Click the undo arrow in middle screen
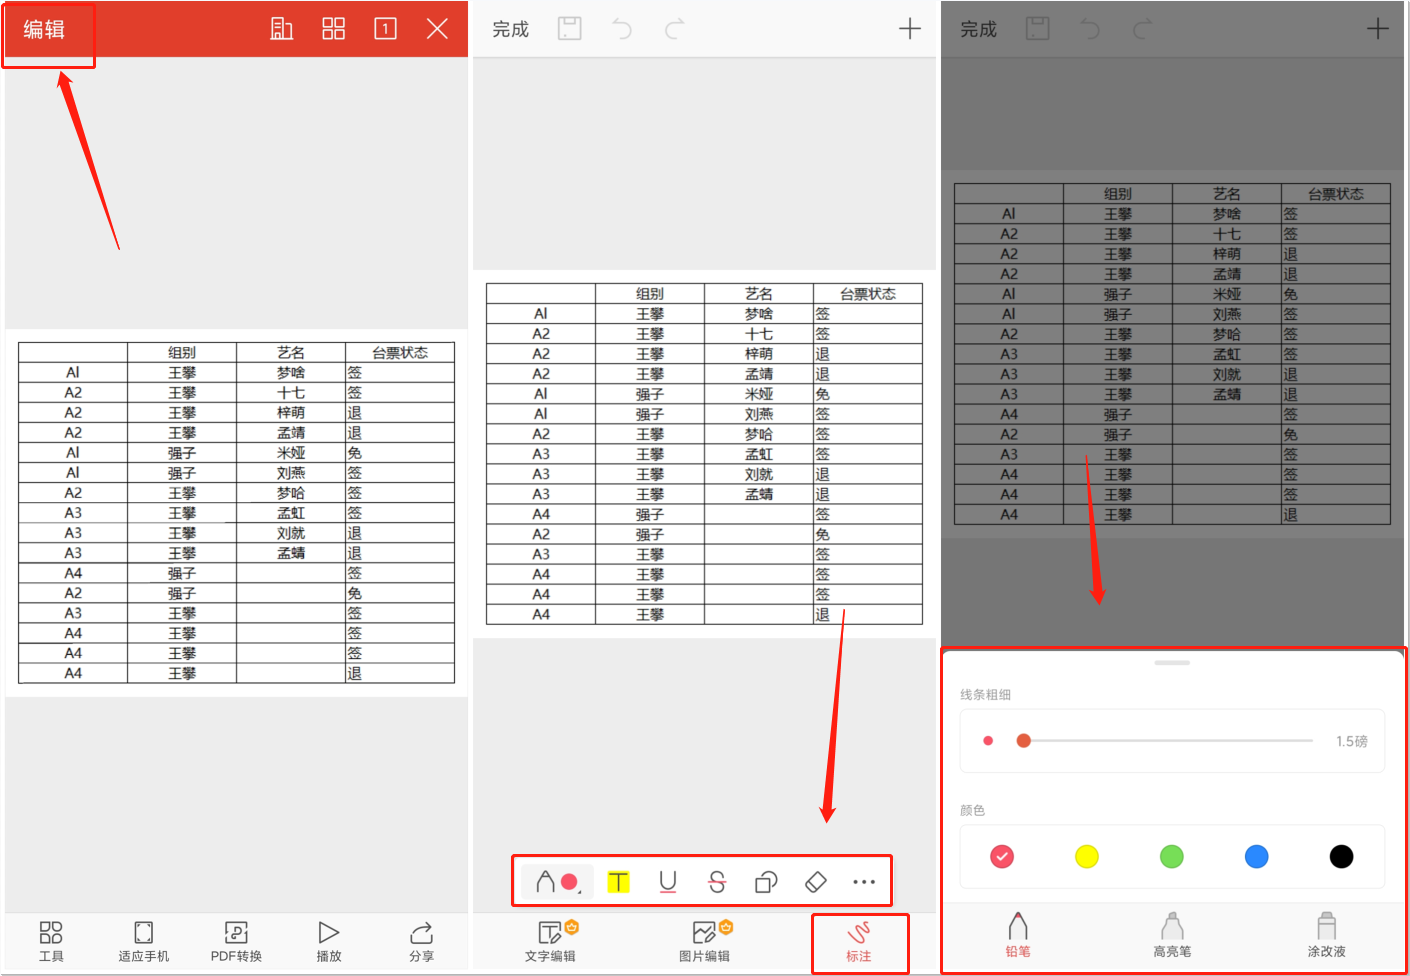This screenshot has height=976, width=1410. tap(622, 29)
